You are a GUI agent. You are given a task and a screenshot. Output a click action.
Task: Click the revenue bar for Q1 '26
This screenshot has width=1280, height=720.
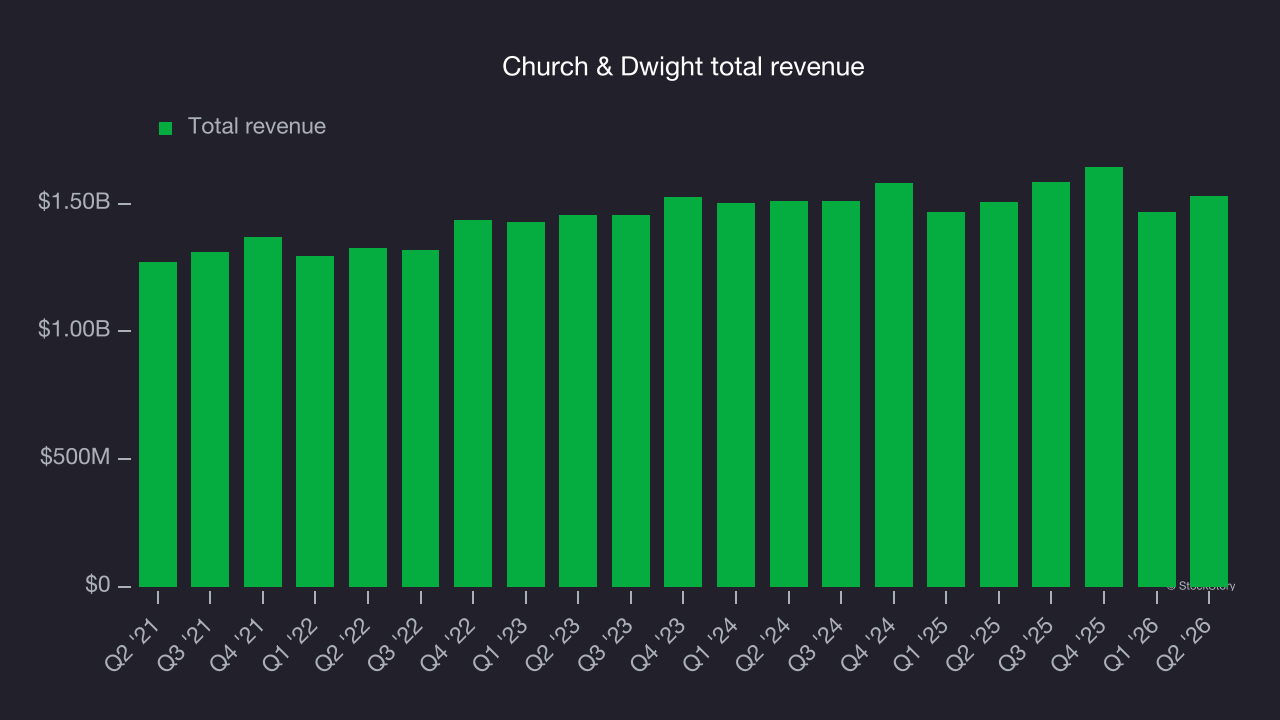pyautogui.click(x=1157, y=399)
